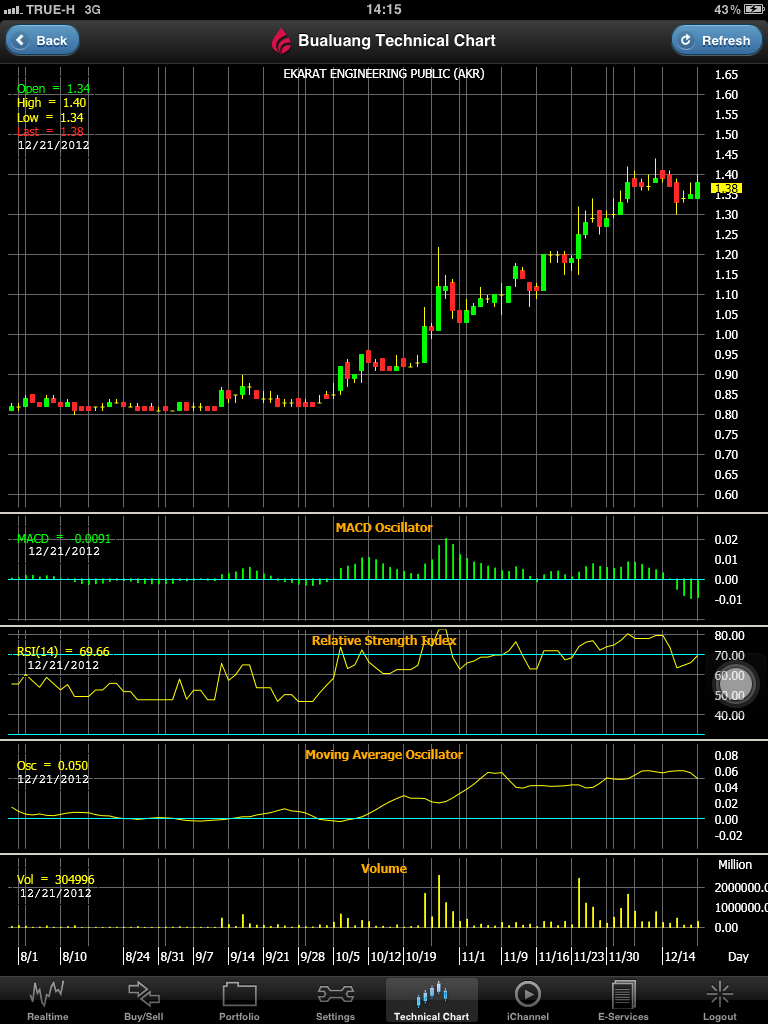The image size is (768, 1024).
Task: Select the Technical Chart tab
Action: 432,1000
